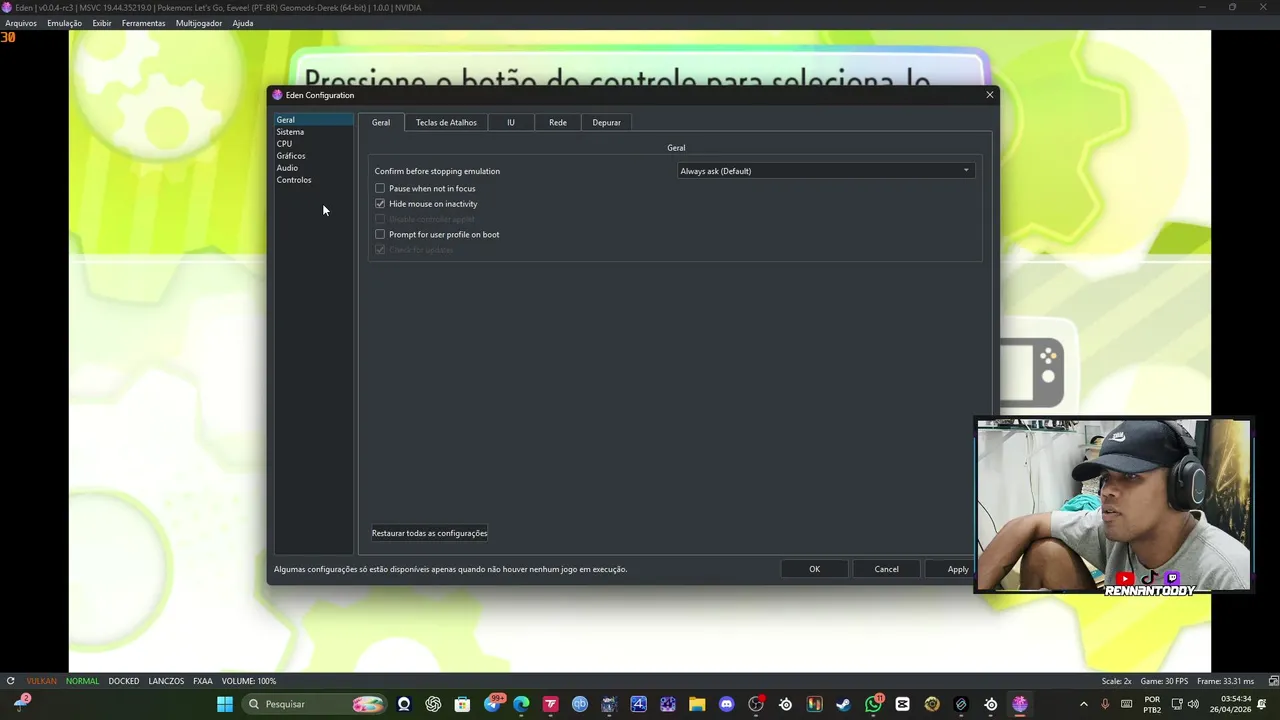Image resolution: width=1280 pixels, height=720 pixels.
Task: Click NORMAL accuracy in the status bar
Action: point(83,681)
